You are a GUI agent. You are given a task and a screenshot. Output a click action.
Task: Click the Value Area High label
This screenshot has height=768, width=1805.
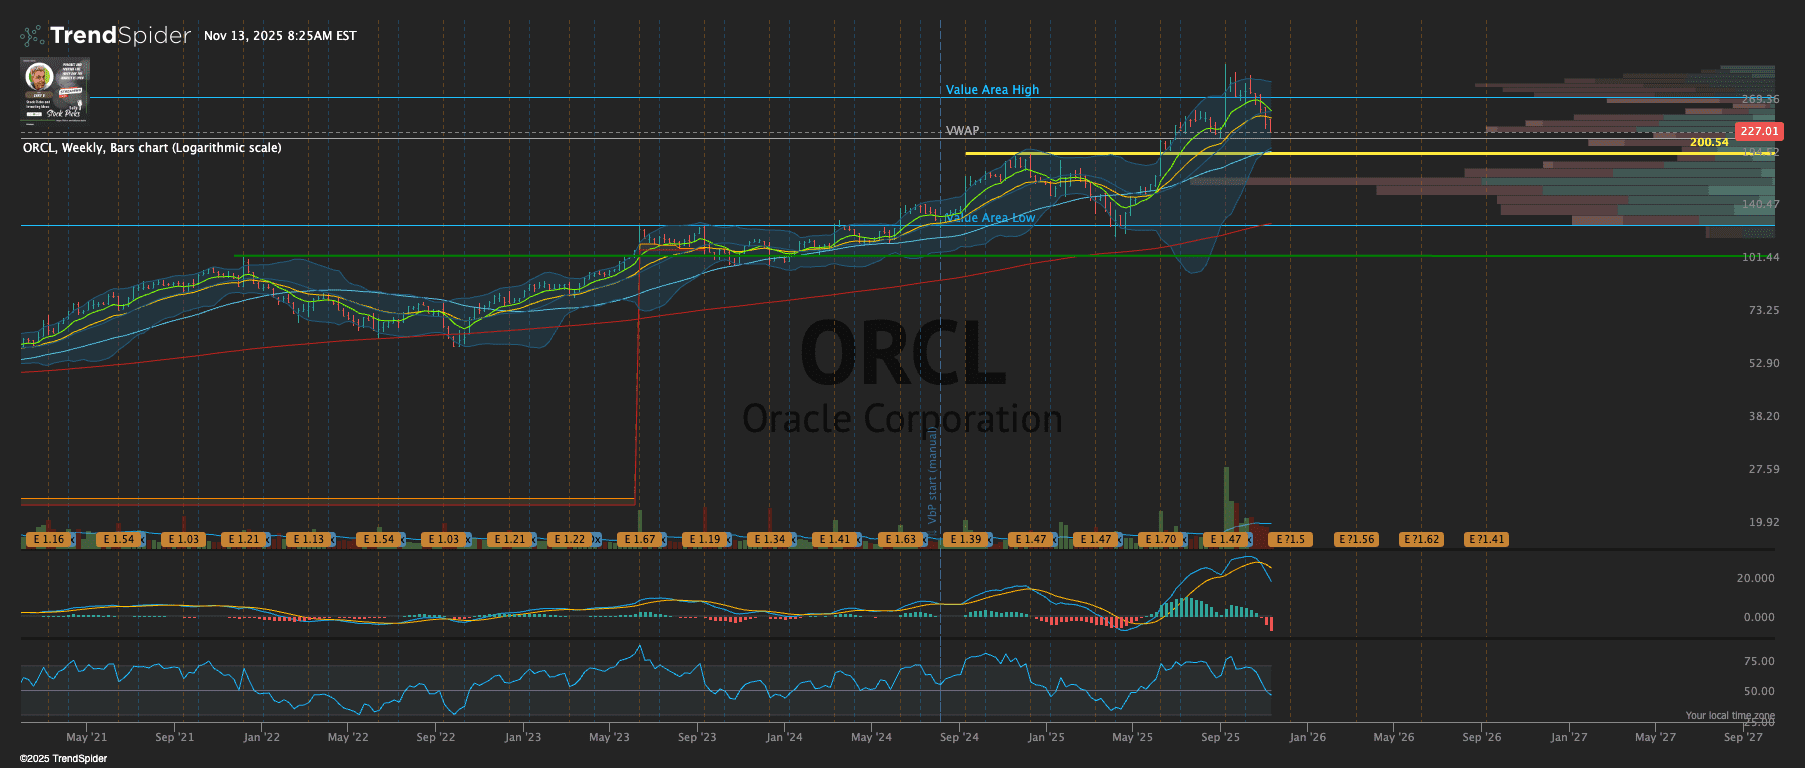pyautogui.click(x=992, y=90)
